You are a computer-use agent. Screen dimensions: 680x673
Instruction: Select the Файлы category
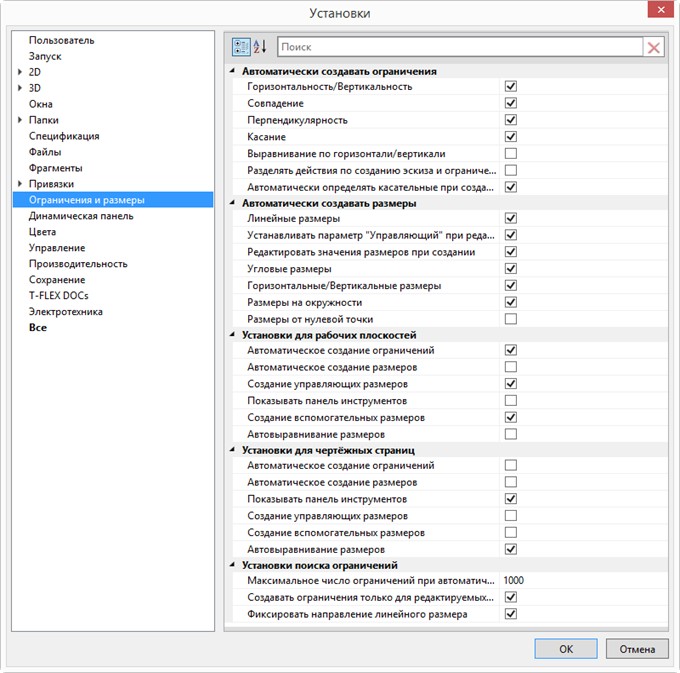[45, 152]
